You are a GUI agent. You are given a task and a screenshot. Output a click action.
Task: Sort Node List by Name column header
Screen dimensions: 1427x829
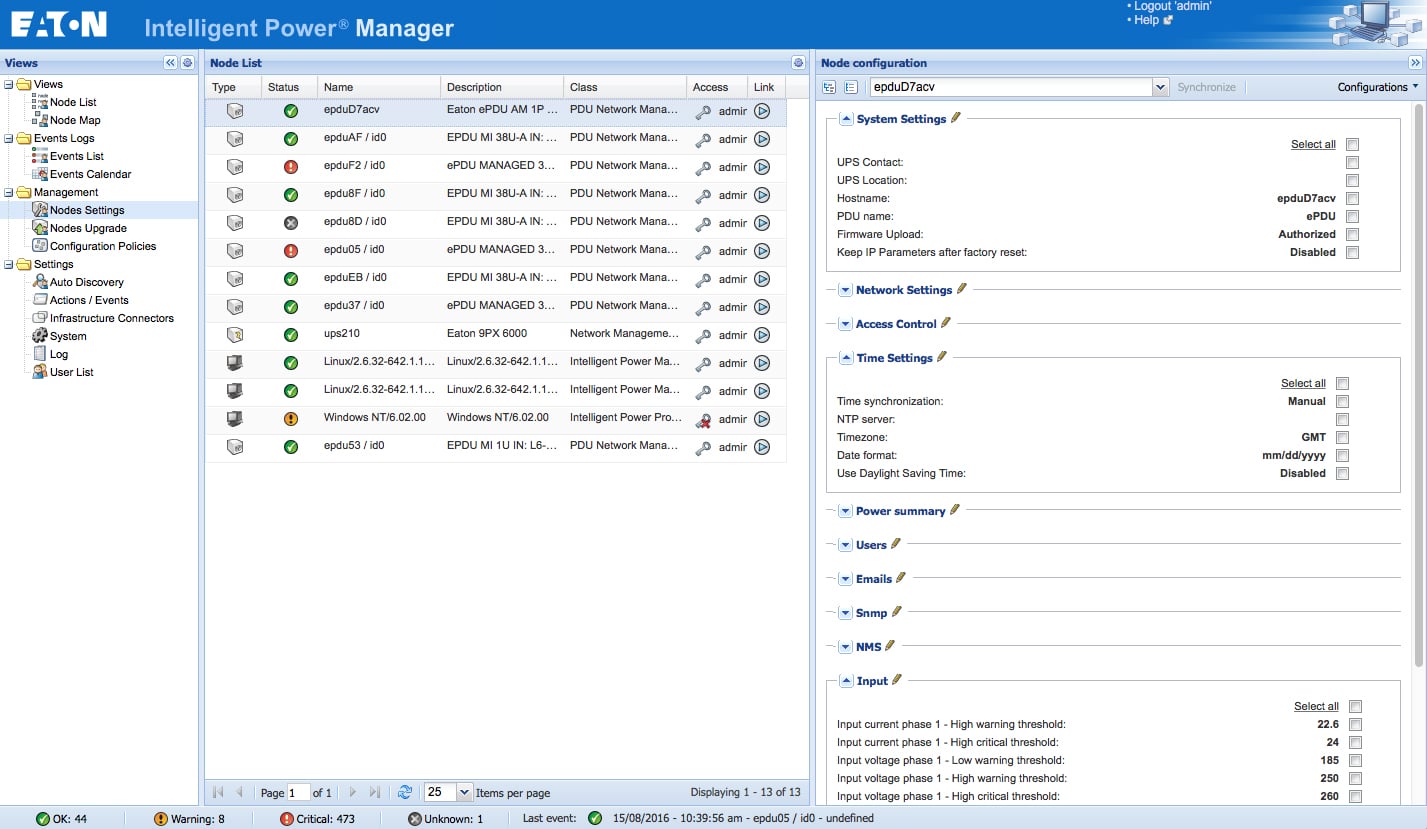[x=379, y=87]
